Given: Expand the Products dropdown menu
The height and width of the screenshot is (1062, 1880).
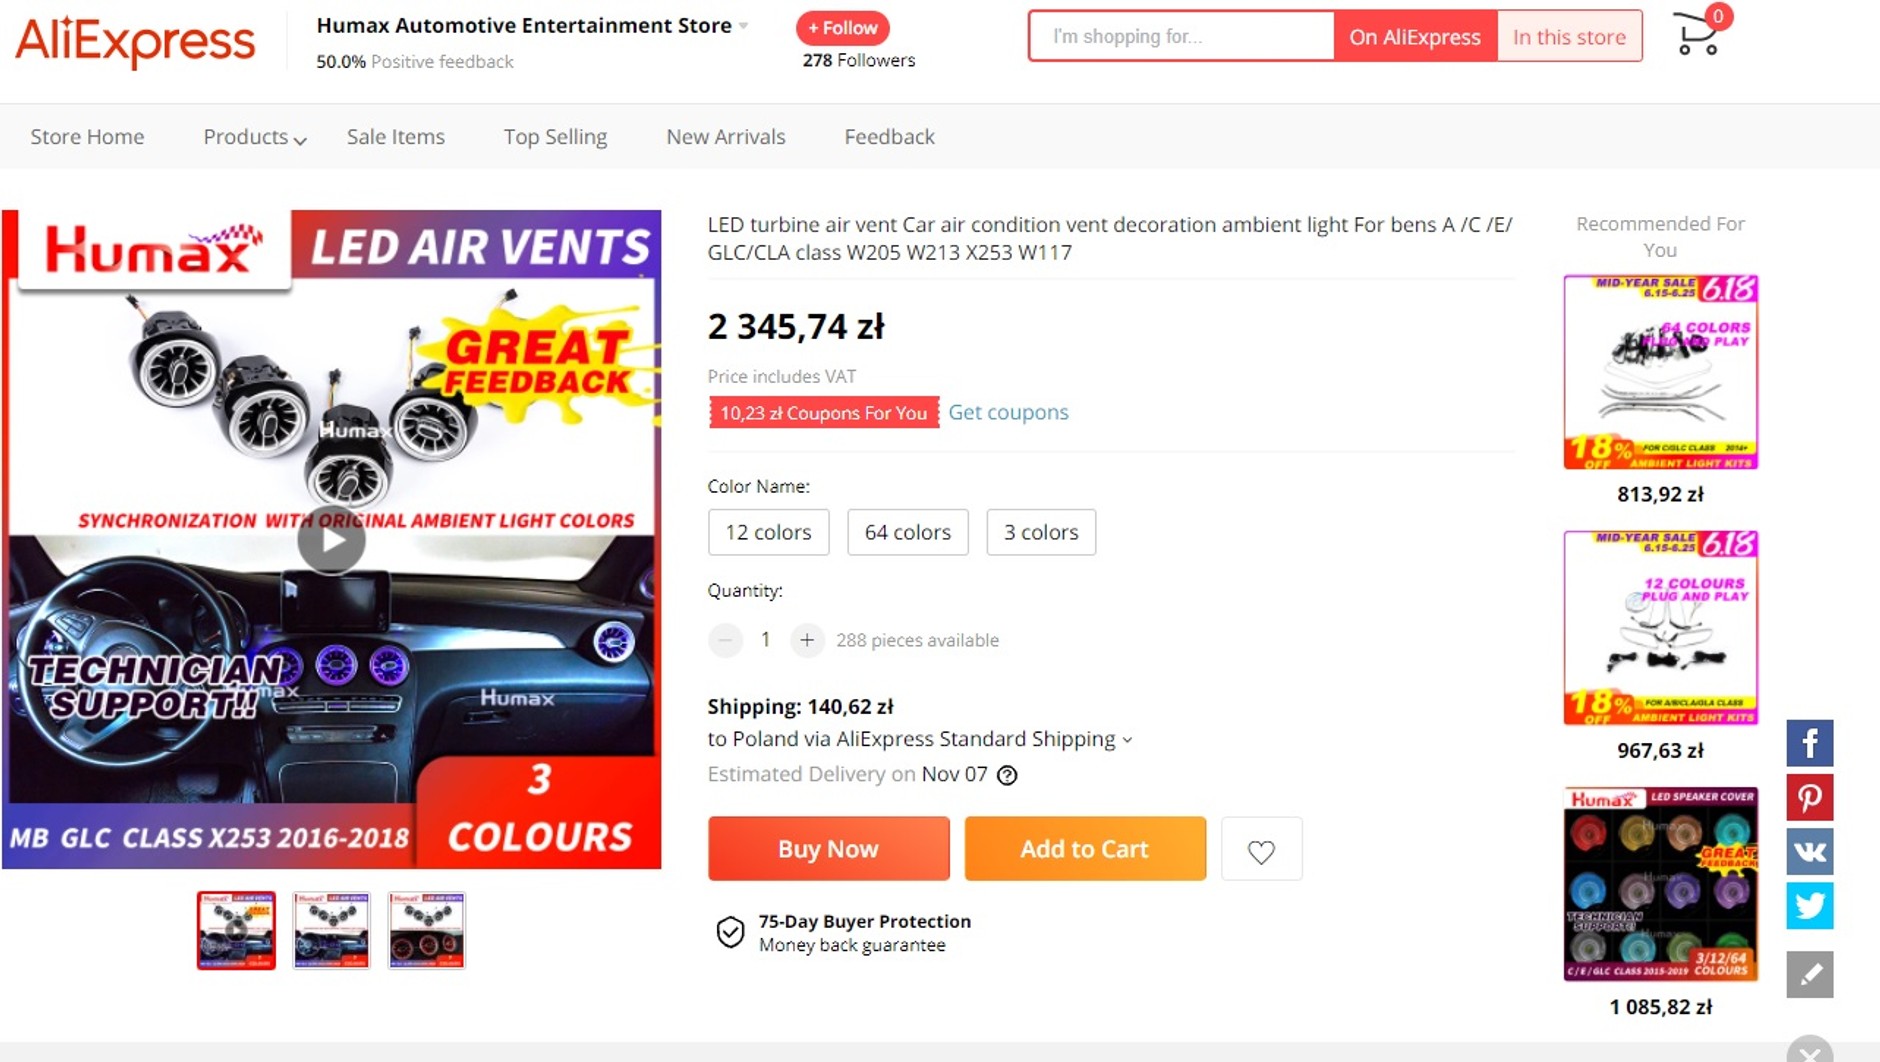Looking at the screenshot, I should click(x=254, y=137).
